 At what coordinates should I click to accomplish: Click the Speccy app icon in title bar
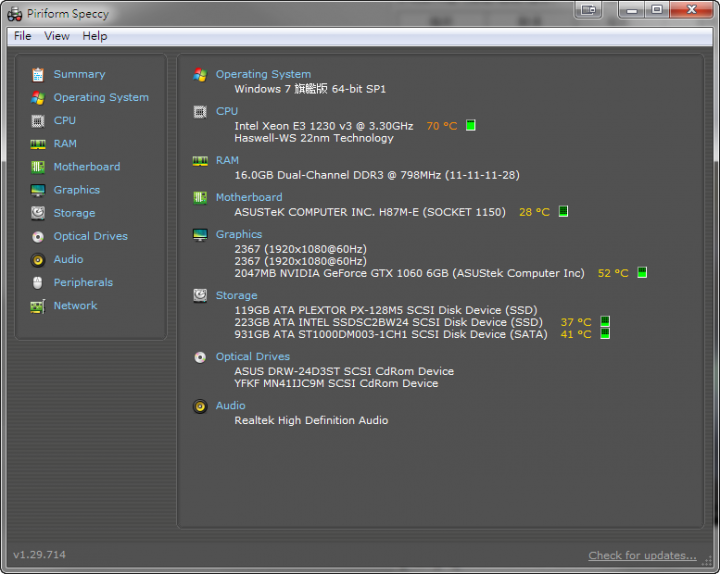pyautogui.click(x=15, y=14)
